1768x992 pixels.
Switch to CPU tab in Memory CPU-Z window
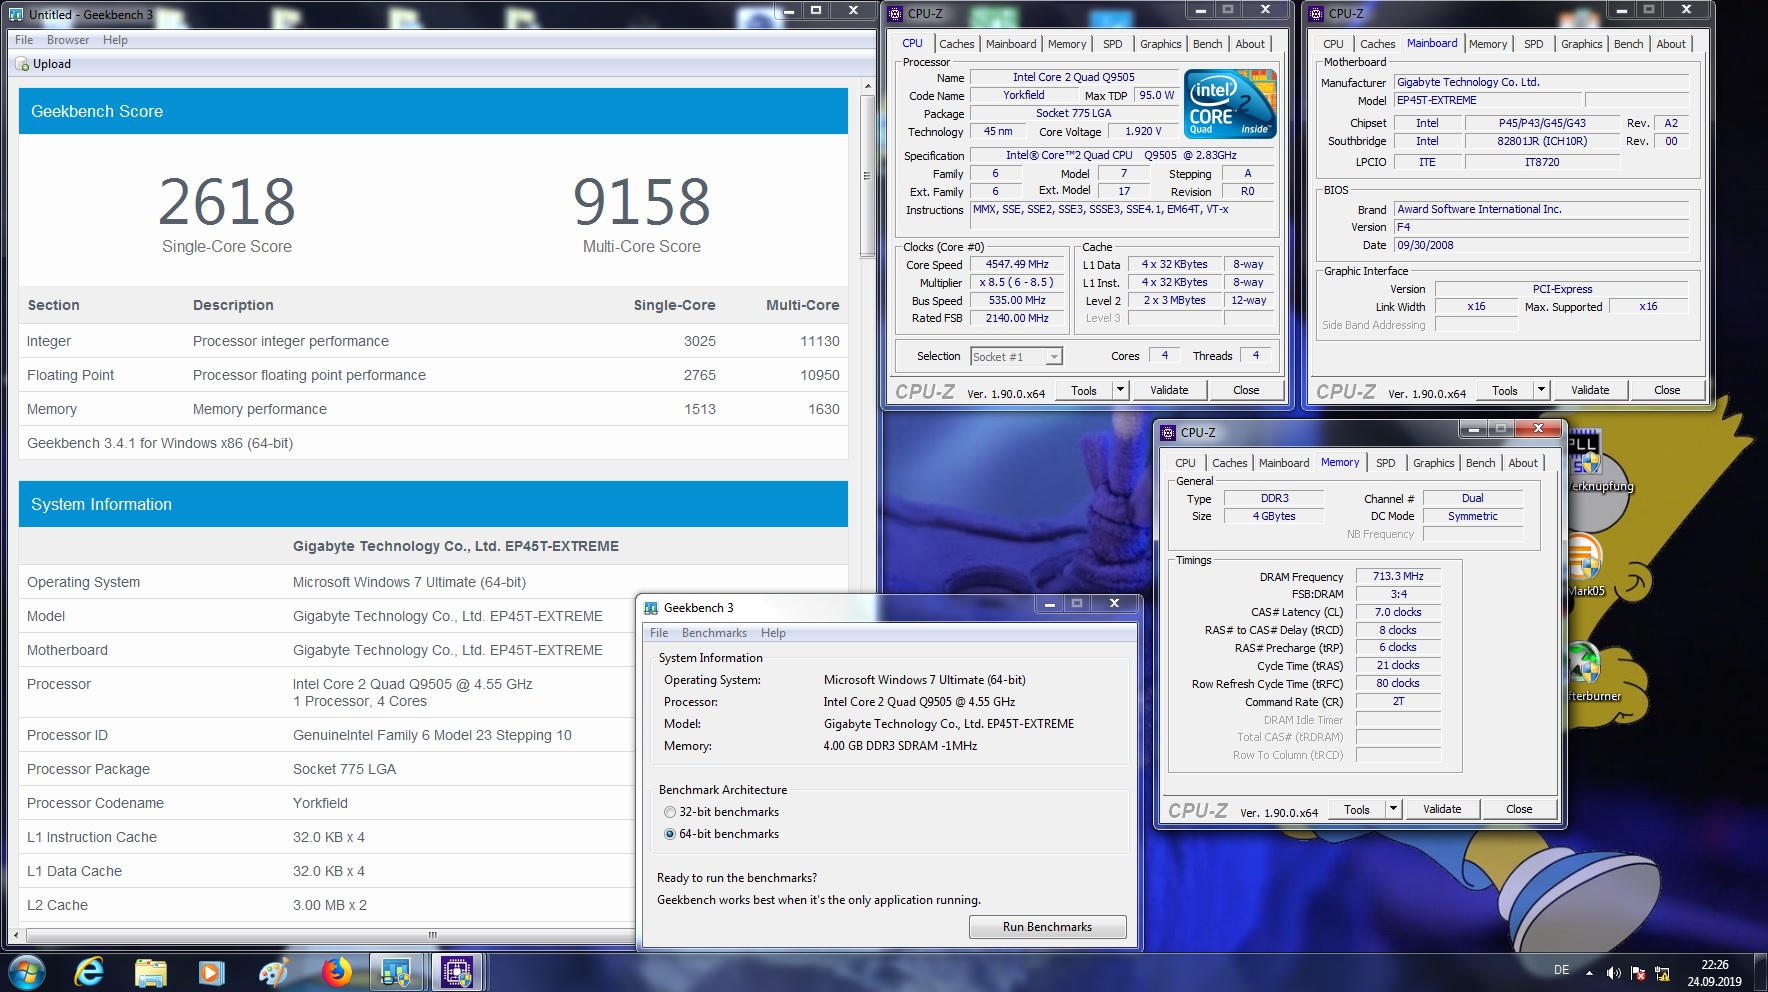click(x=1185, y=463)
